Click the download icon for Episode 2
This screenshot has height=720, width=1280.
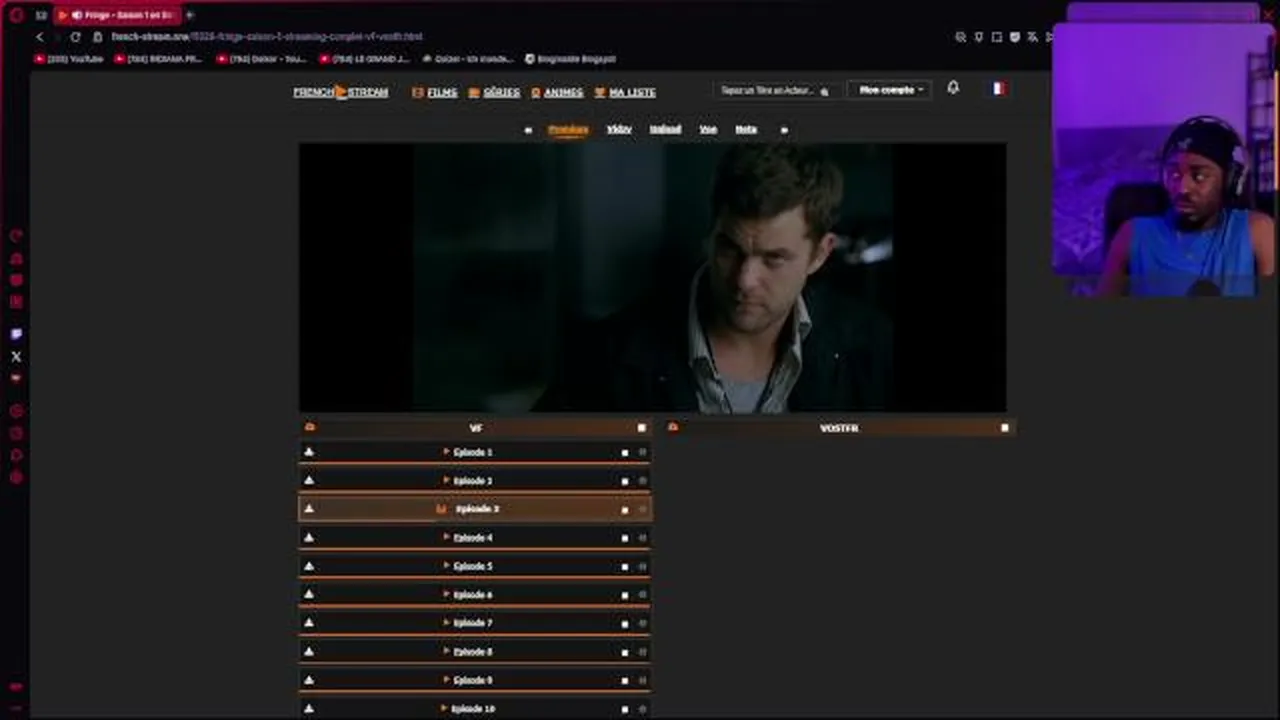(x=309, y=480)
